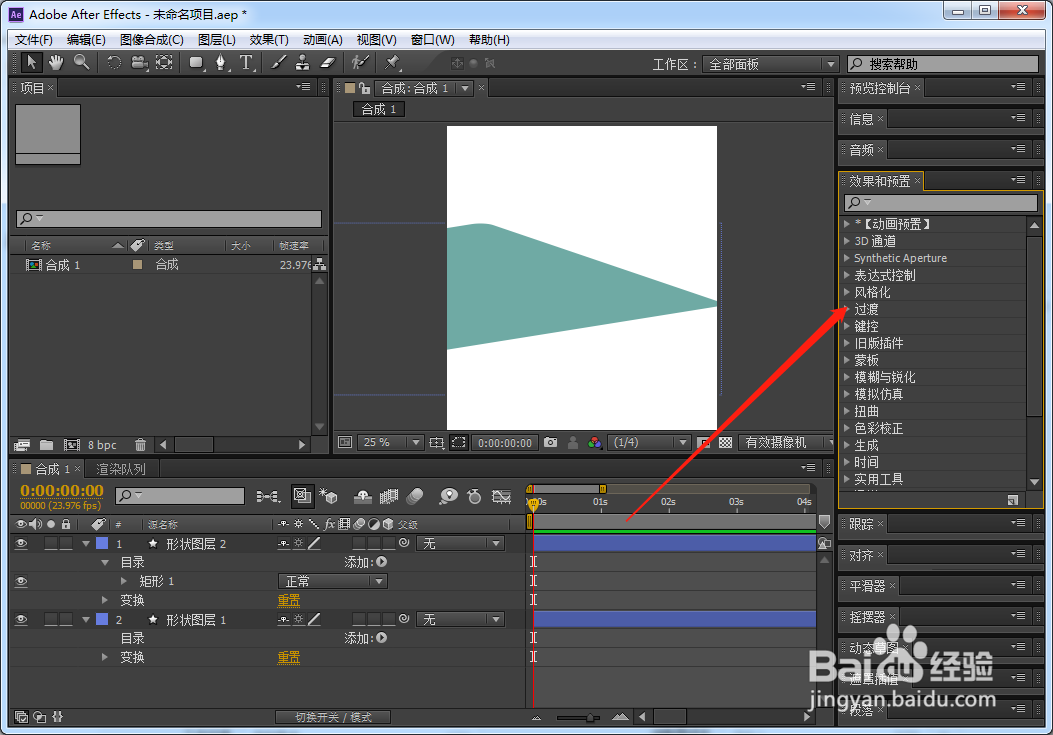Click 切换开关 / 模式 button
This screenshot has height=735, width=1053.
[x=333, y=718]
